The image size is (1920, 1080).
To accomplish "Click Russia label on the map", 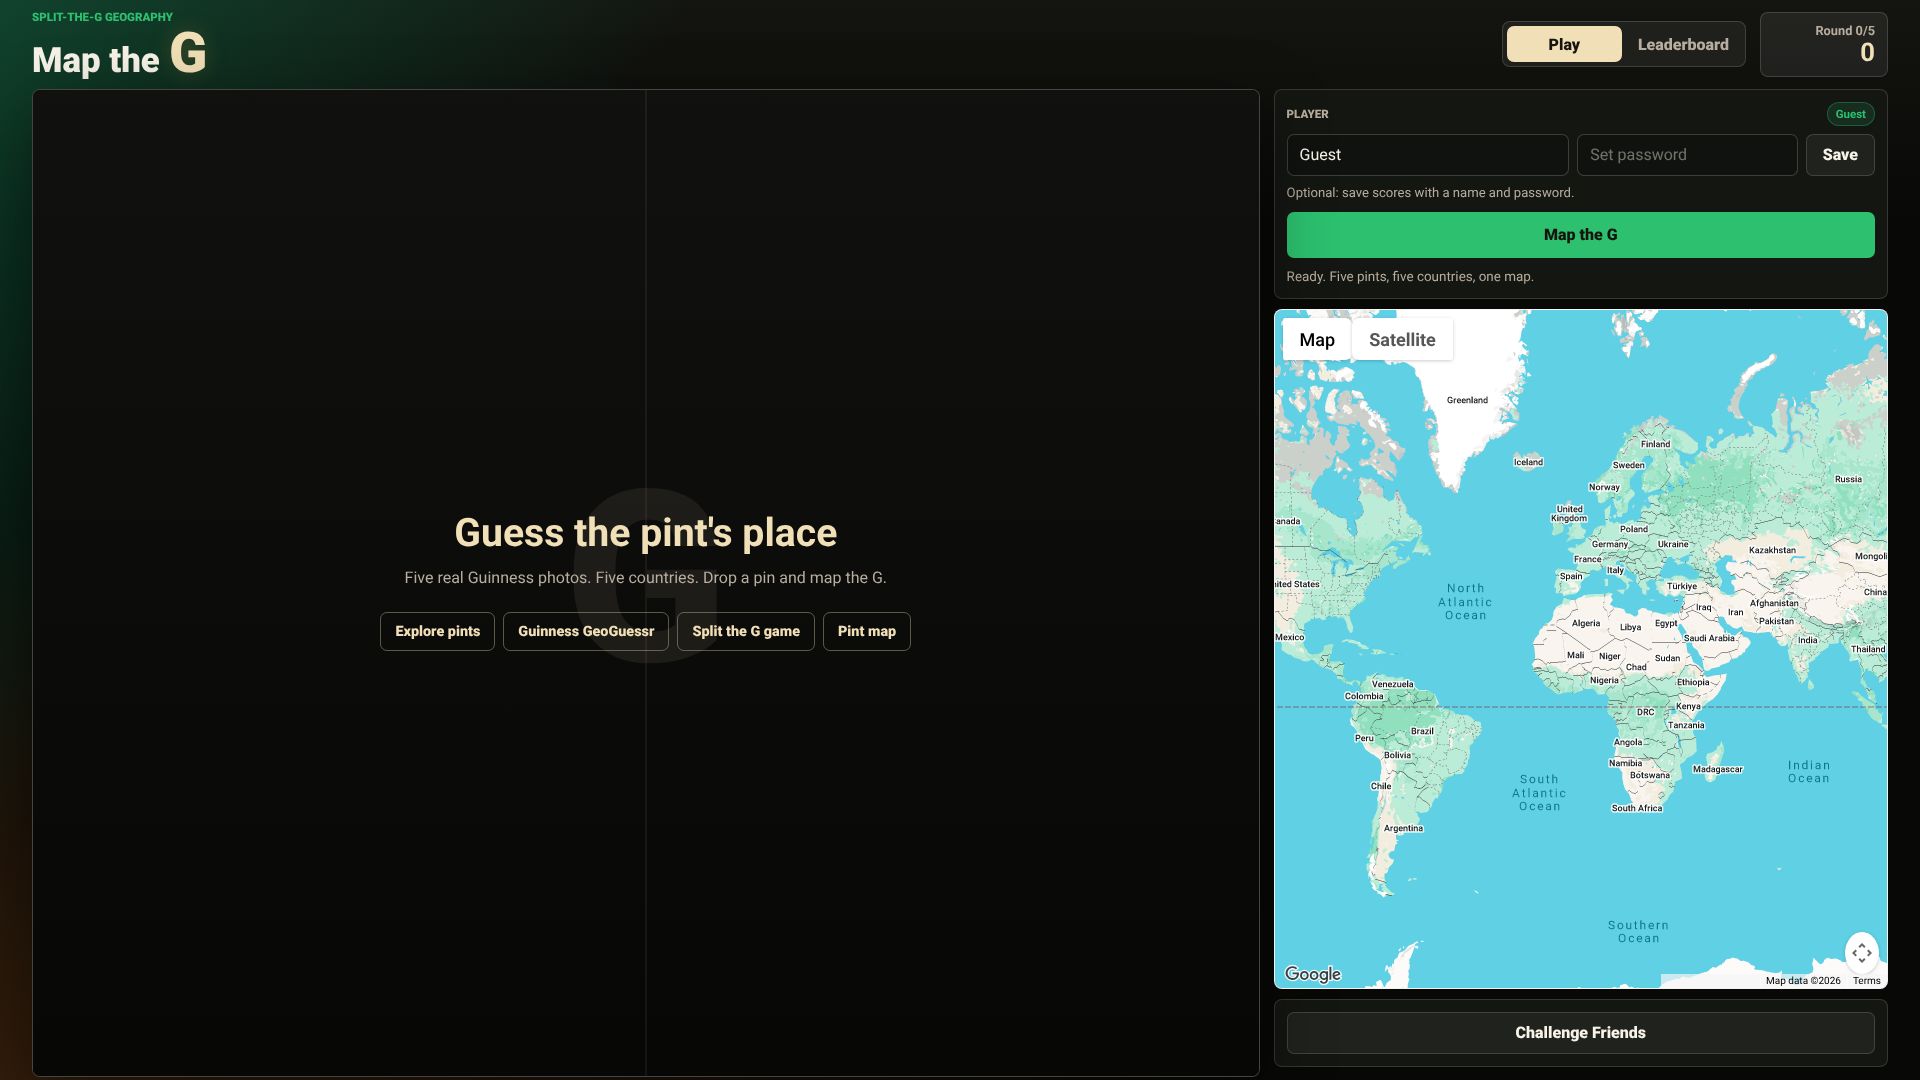I will [1848, 479].
